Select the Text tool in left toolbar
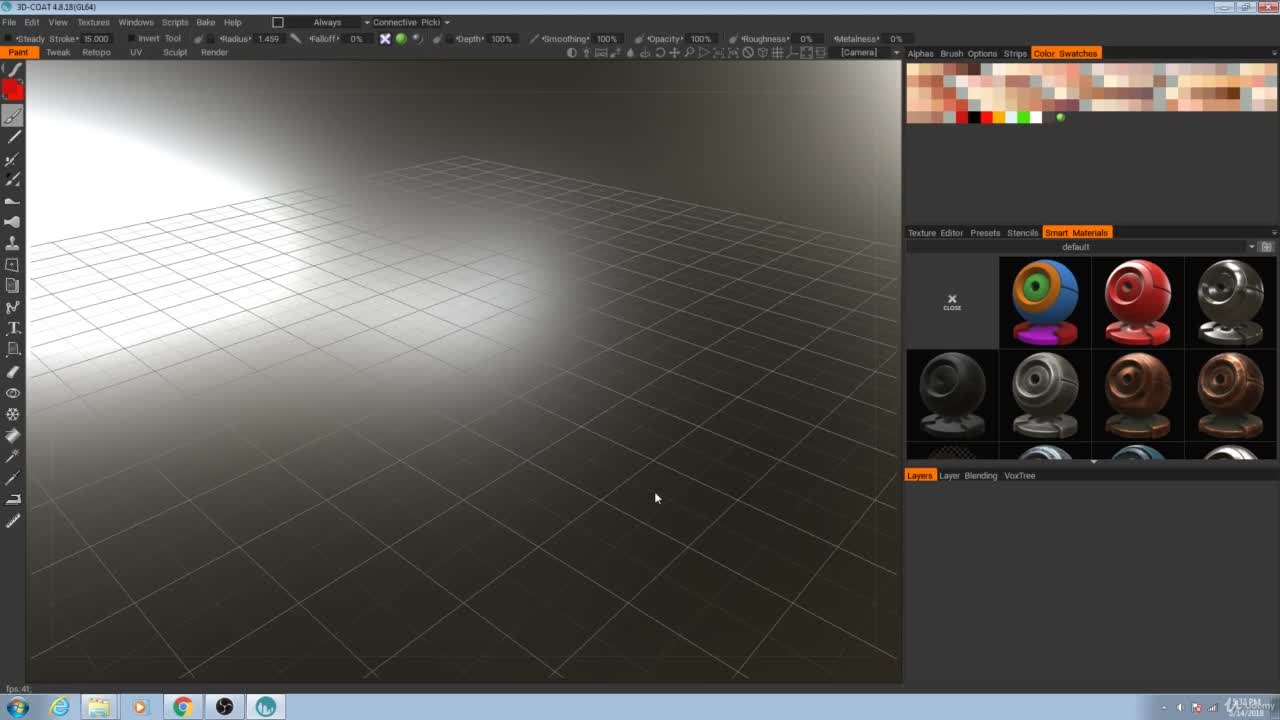The image size is (1280, 720). point(13,328)
